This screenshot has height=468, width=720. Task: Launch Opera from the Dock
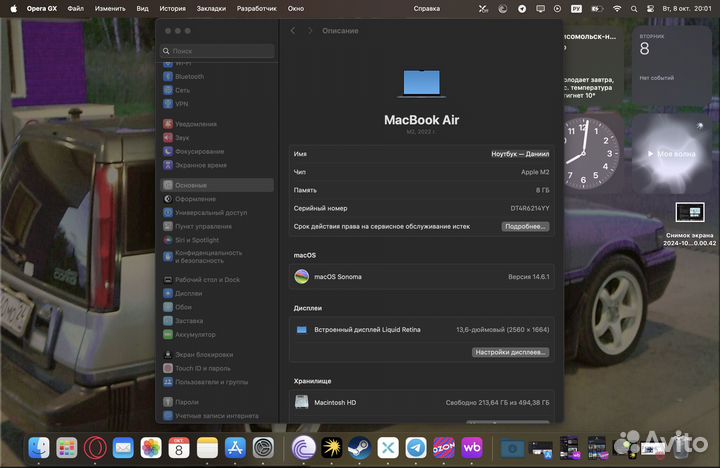95,448
